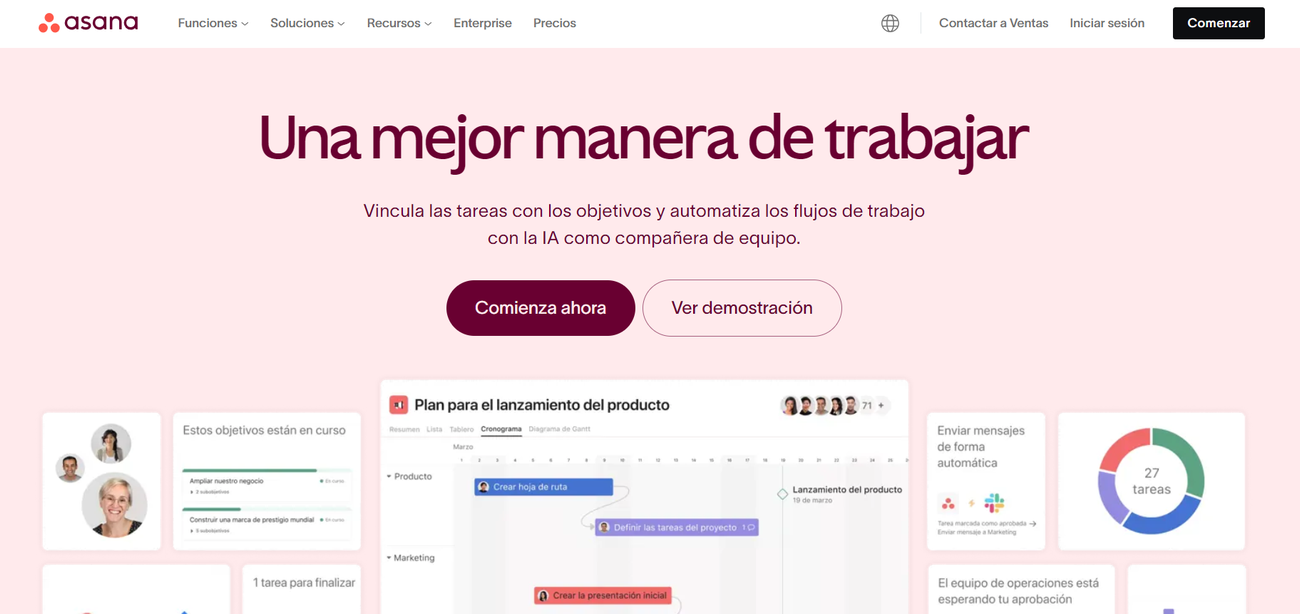Click the 'Comienza ahora' button
The width and height of the screenshot is (1300, 614).
(x=540, y=308)
